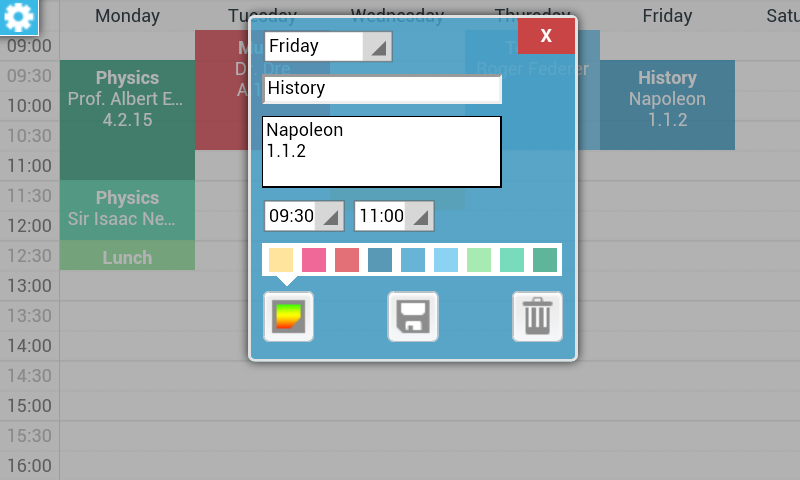Click the Napoleon description text area
Viewport: 800px width, 480px height.
pyautogui.click(x=382, y=151)
